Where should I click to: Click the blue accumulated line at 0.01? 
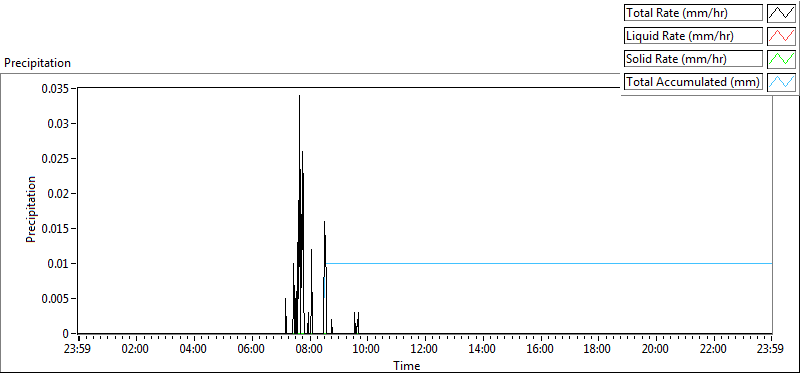click(x=548, y=264)
